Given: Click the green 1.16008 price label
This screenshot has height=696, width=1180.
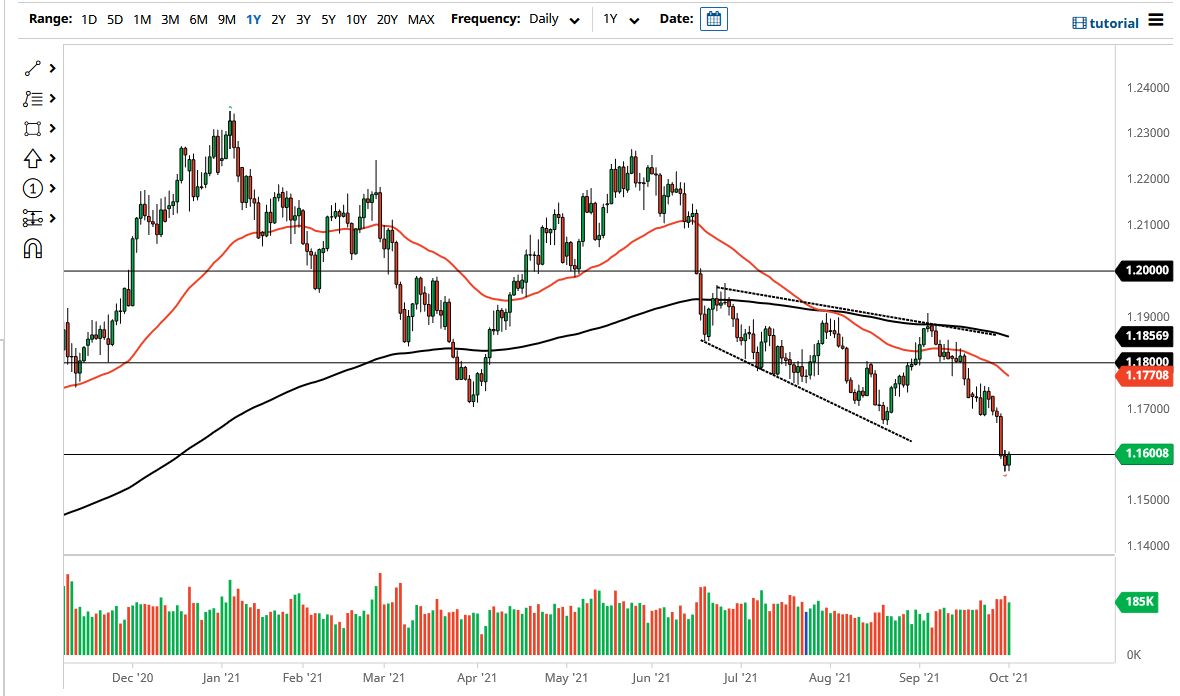Looking at the screenshot, I should [1147, 454].
